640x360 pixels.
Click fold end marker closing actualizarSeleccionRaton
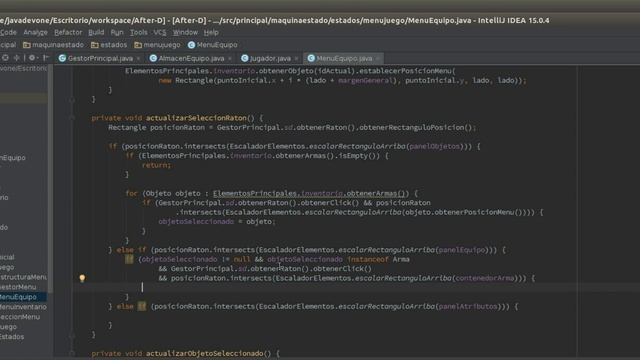coord(72,335)
